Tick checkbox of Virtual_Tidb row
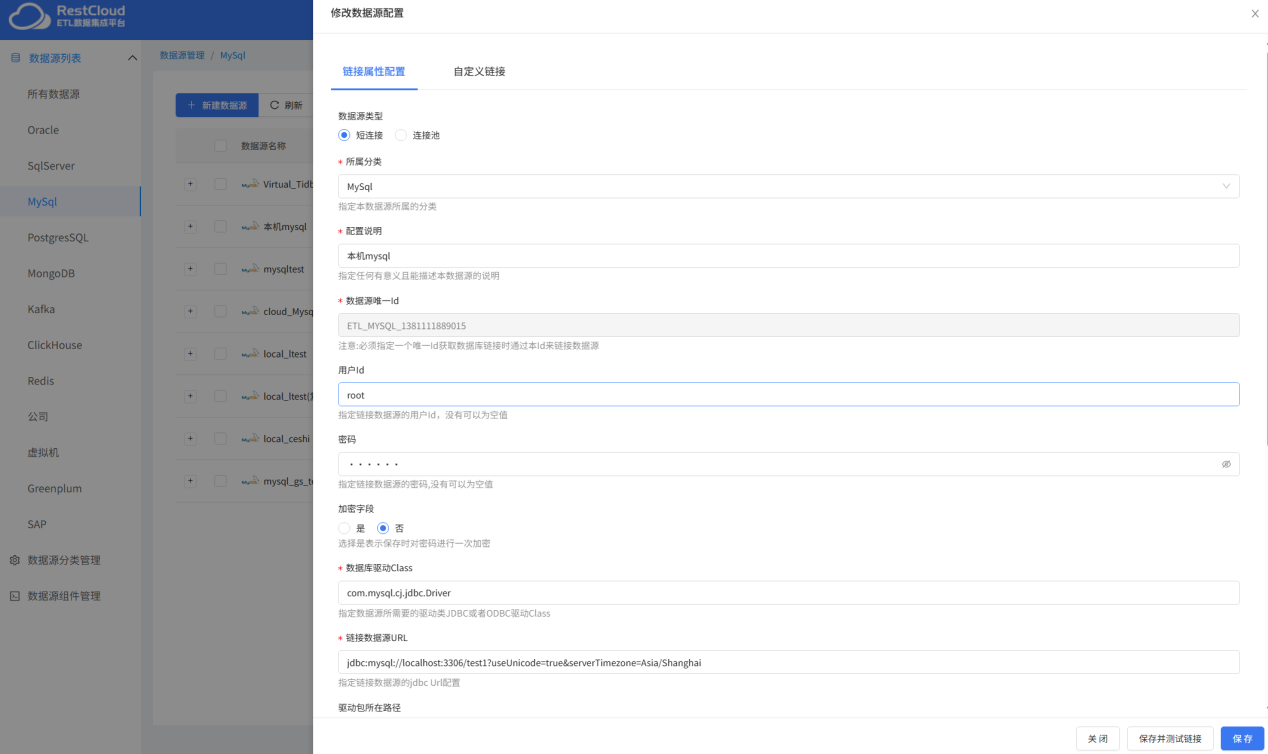This screenshot has width=1268, height=754. (220, 184)
